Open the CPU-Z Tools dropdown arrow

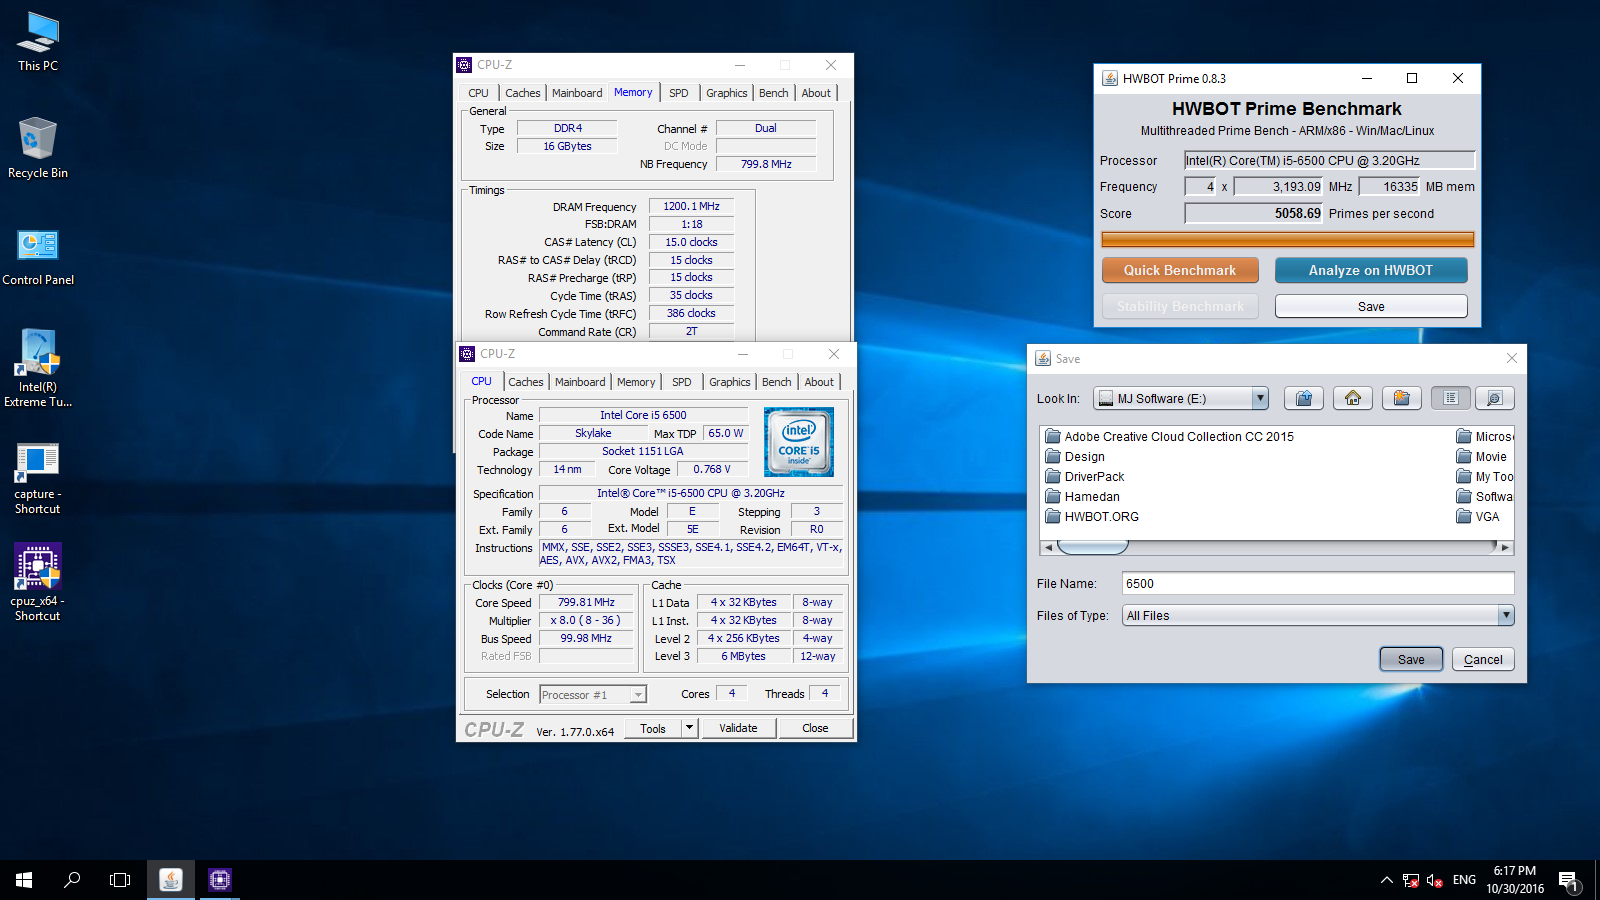coord(689,728)
